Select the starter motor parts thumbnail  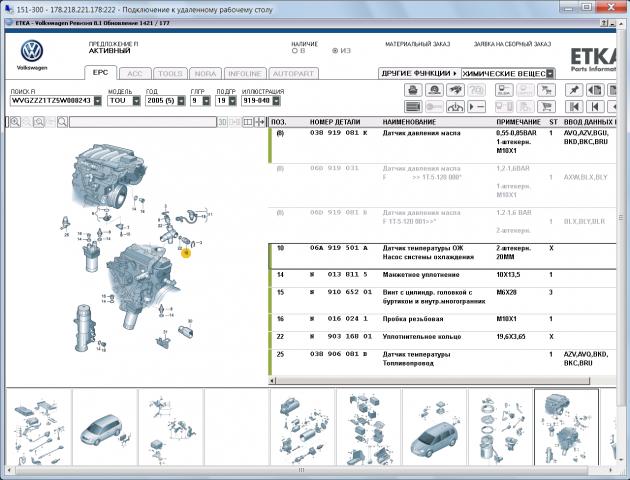[x=303, y=427]
